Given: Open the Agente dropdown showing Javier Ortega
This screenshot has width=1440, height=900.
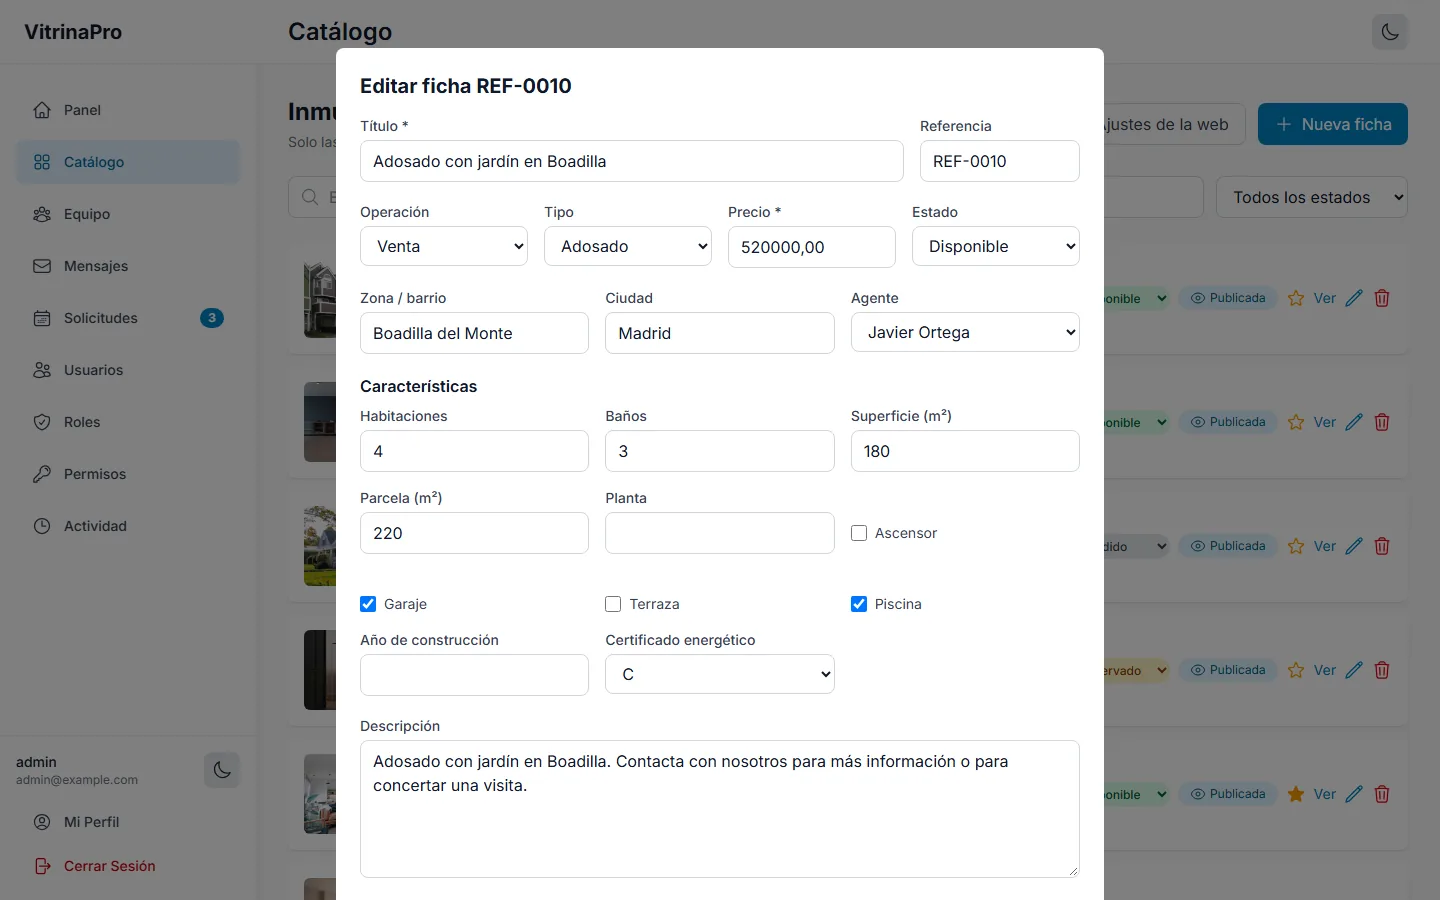Looking at the screenshot, I should (x=965, y=332).
